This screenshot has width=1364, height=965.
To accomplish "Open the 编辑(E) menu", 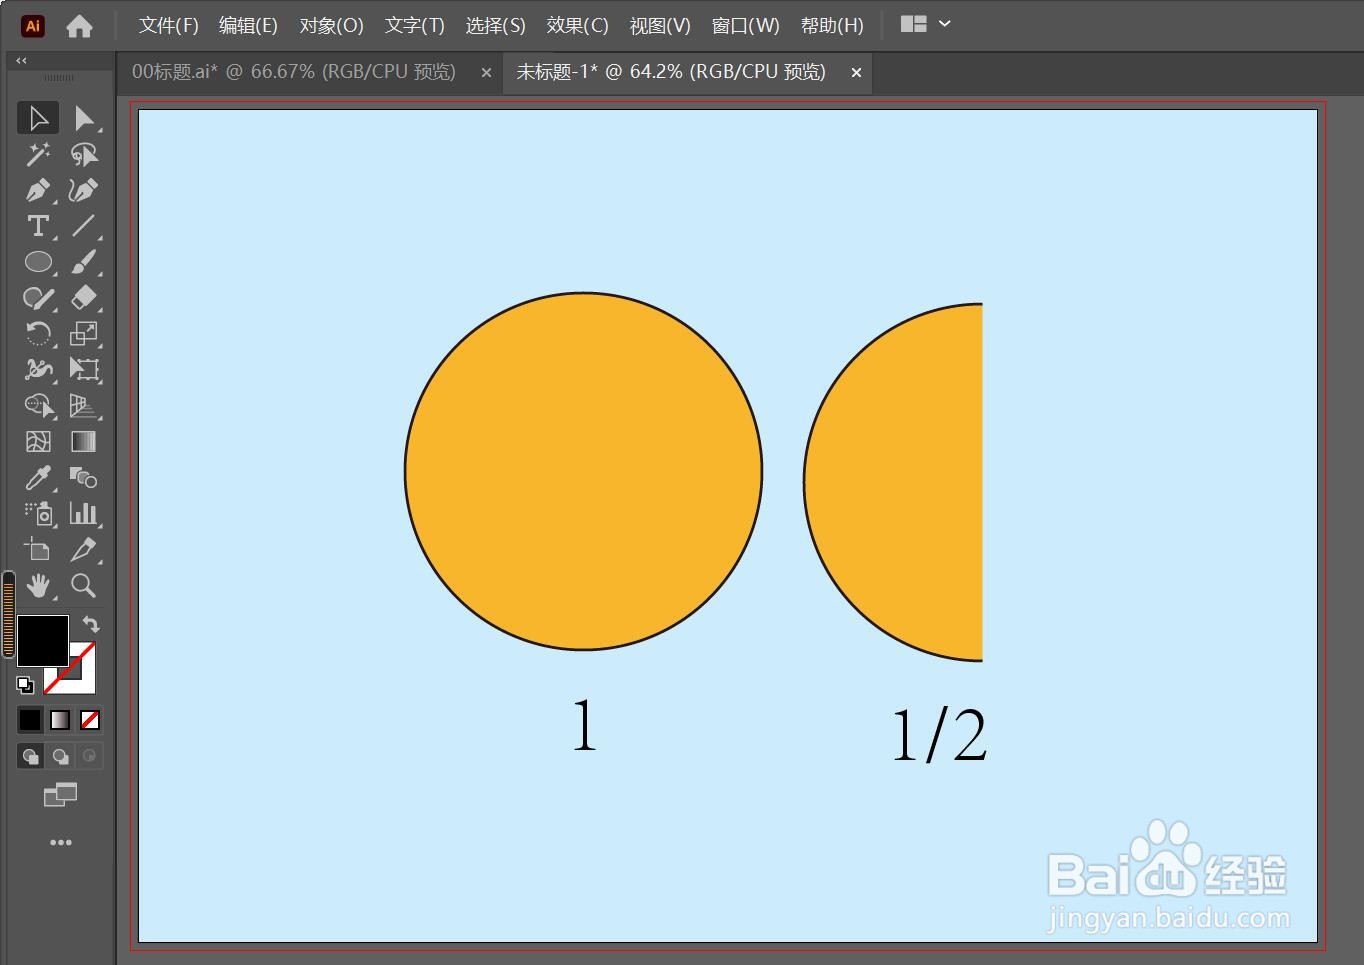I will 248,26.
